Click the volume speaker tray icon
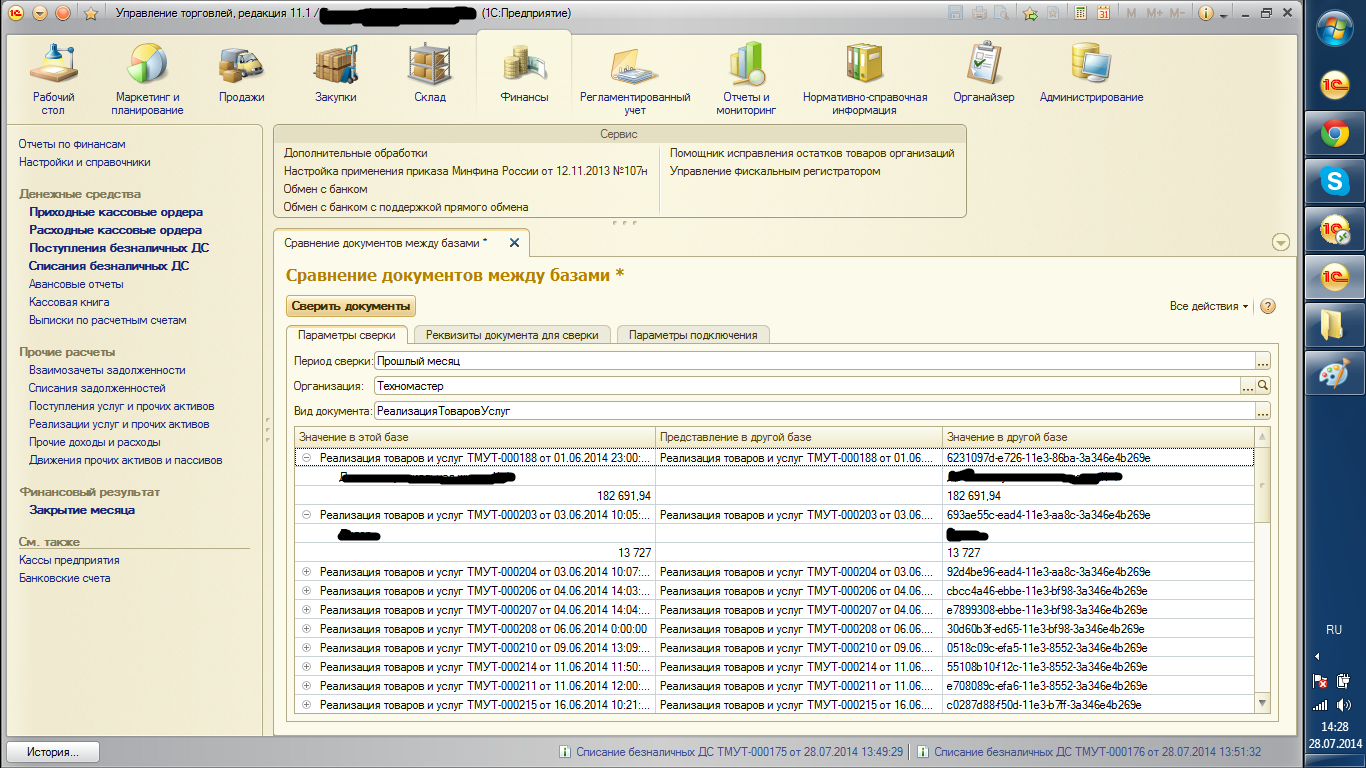 (1345, 705)
